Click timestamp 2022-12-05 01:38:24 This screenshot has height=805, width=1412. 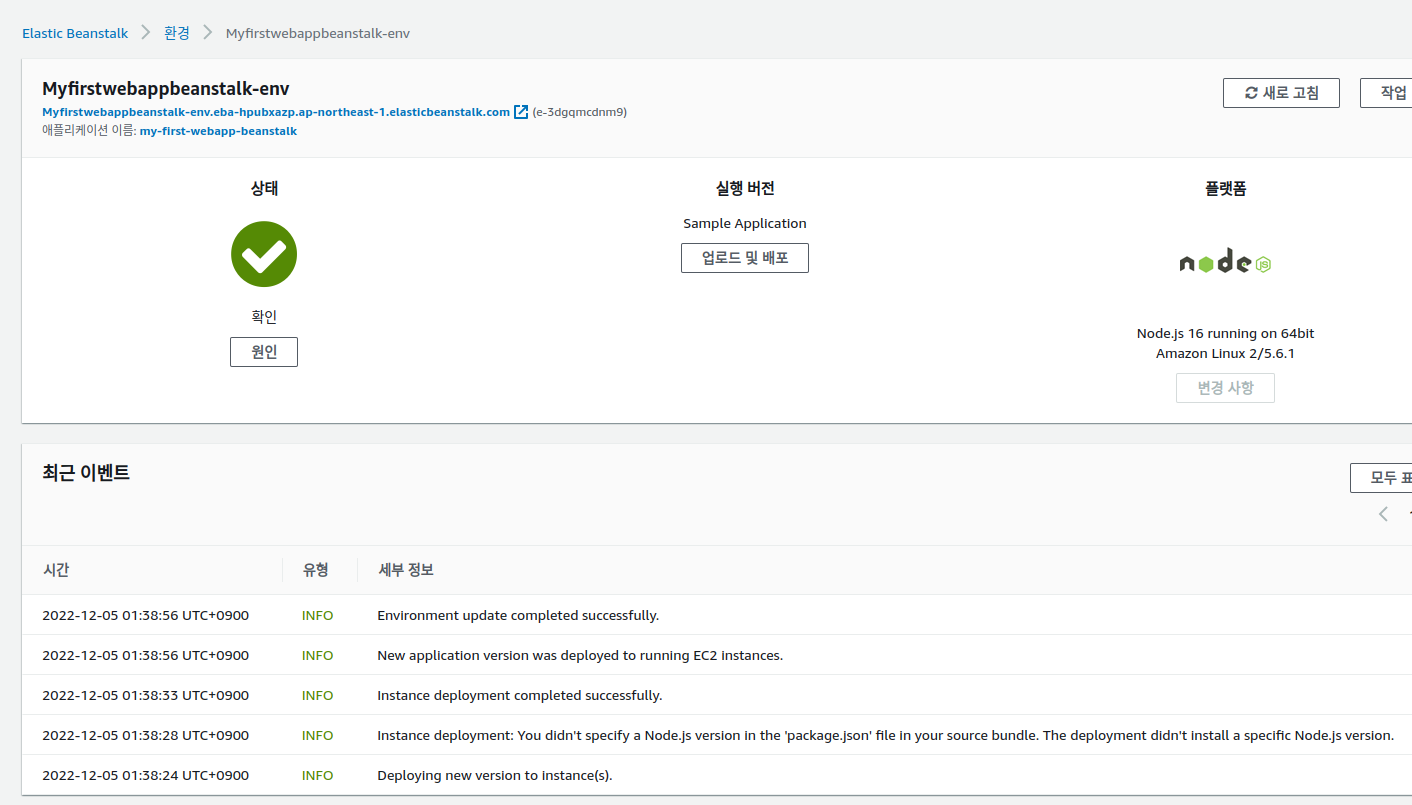click(x=145, y=775)
